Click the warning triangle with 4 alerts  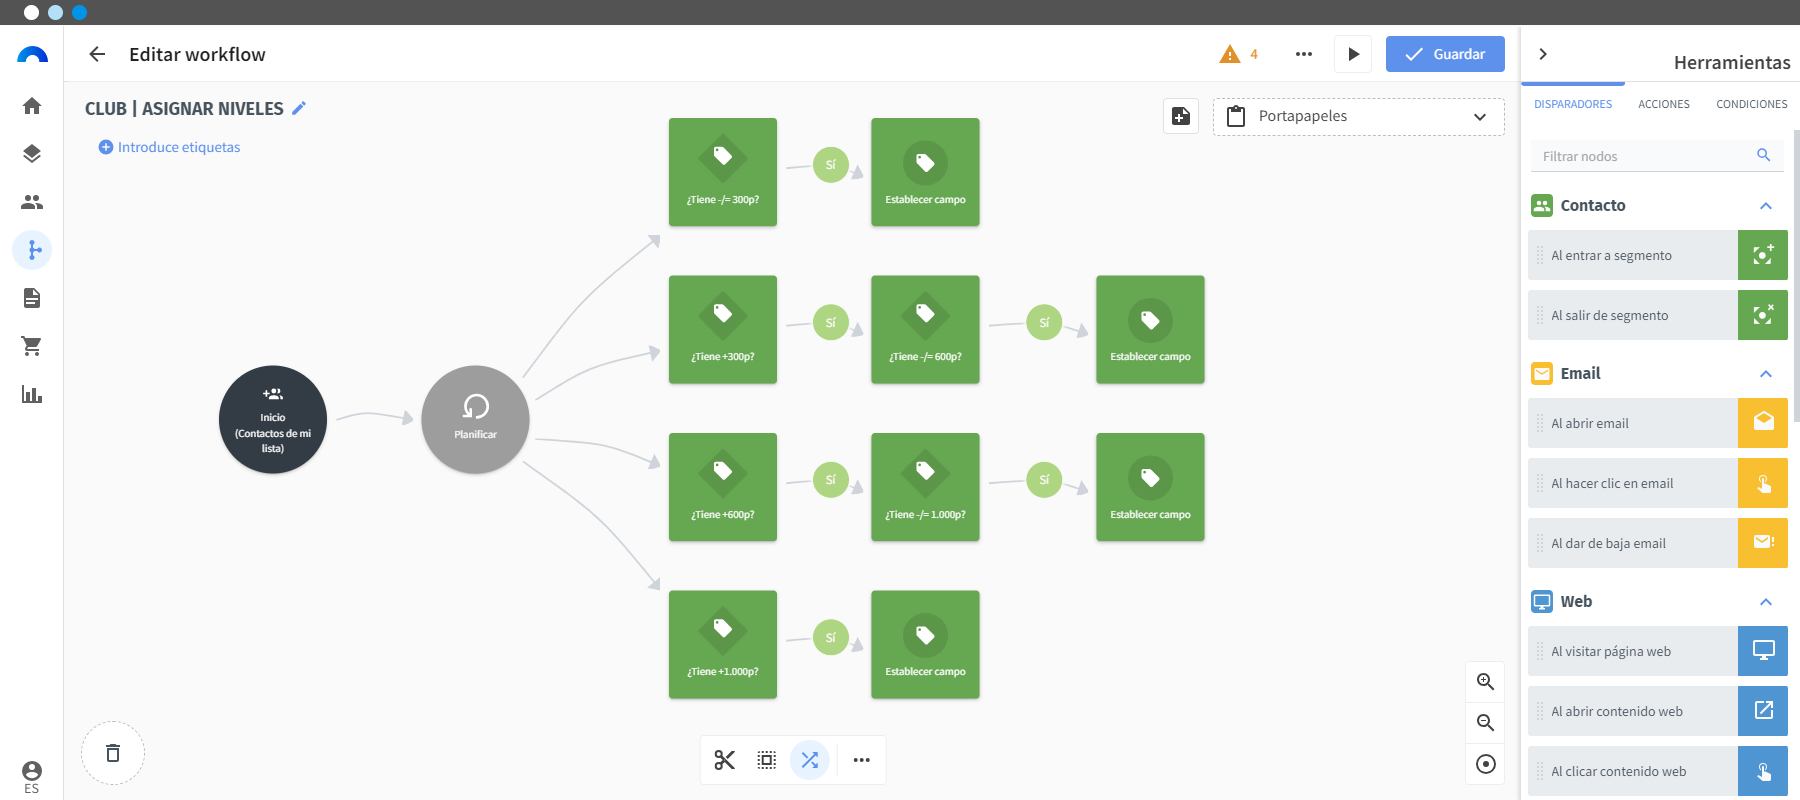pyautogui.click(x=1239, y=54)
